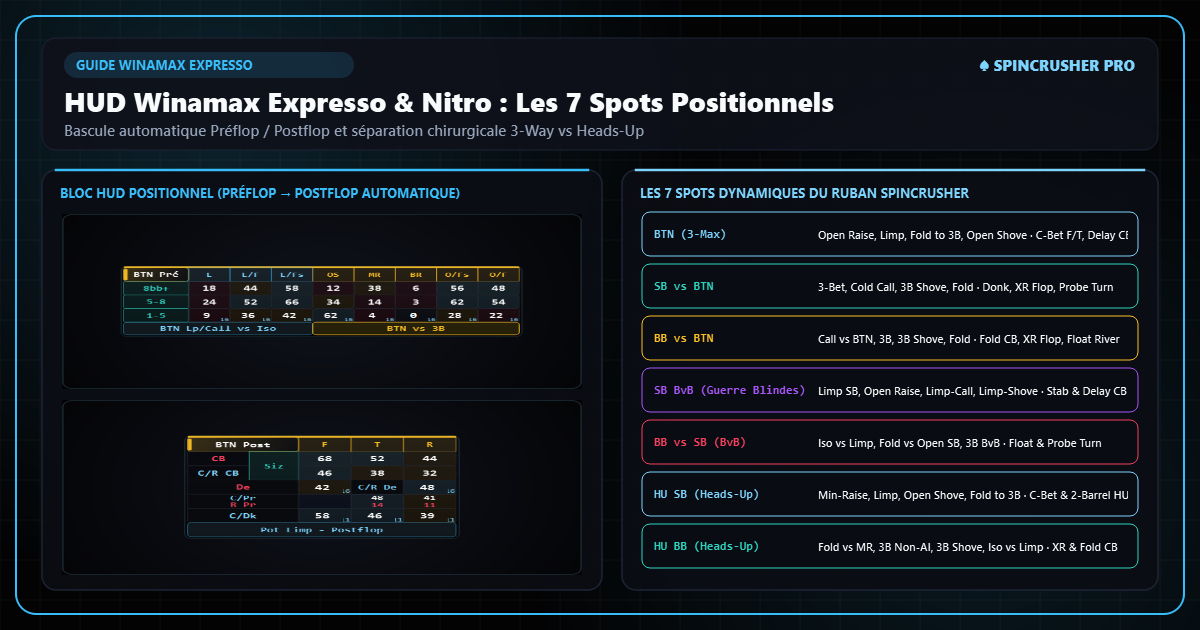Click value 22 in the 1-5 row

[x=498, y=315]
